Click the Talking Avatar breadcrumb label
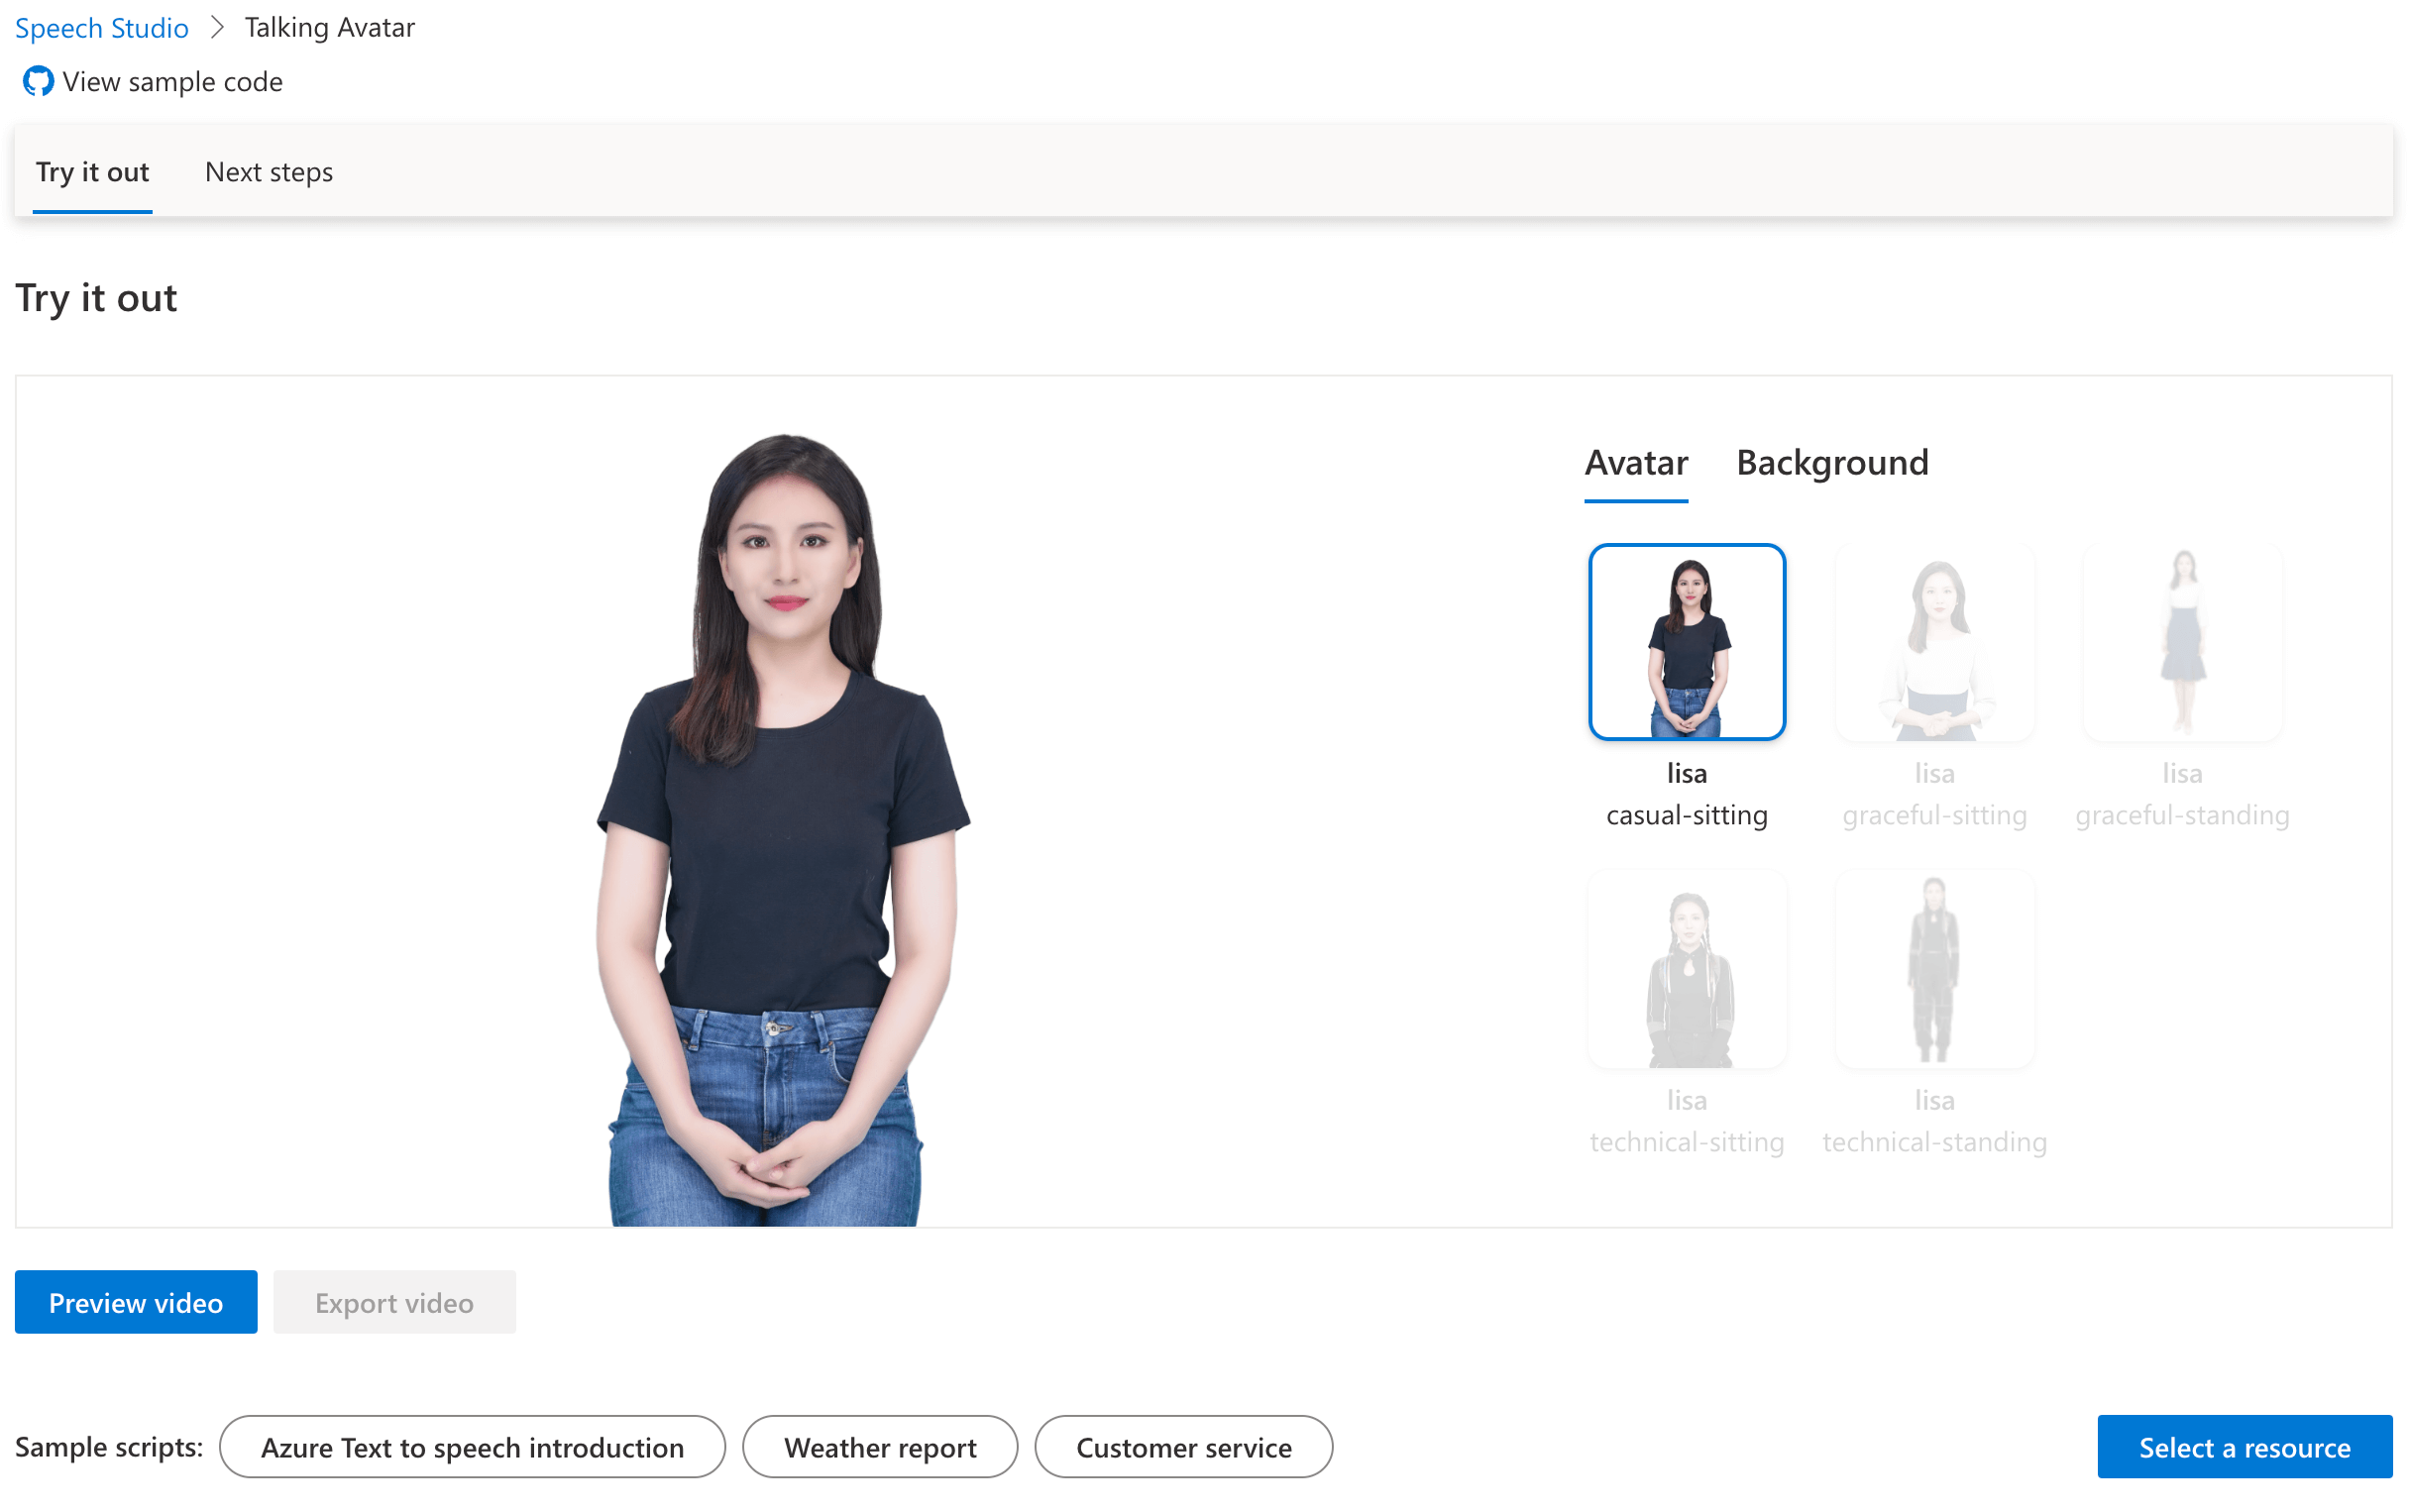Viewport: 2410px width, 1512px height. [329, 27]
